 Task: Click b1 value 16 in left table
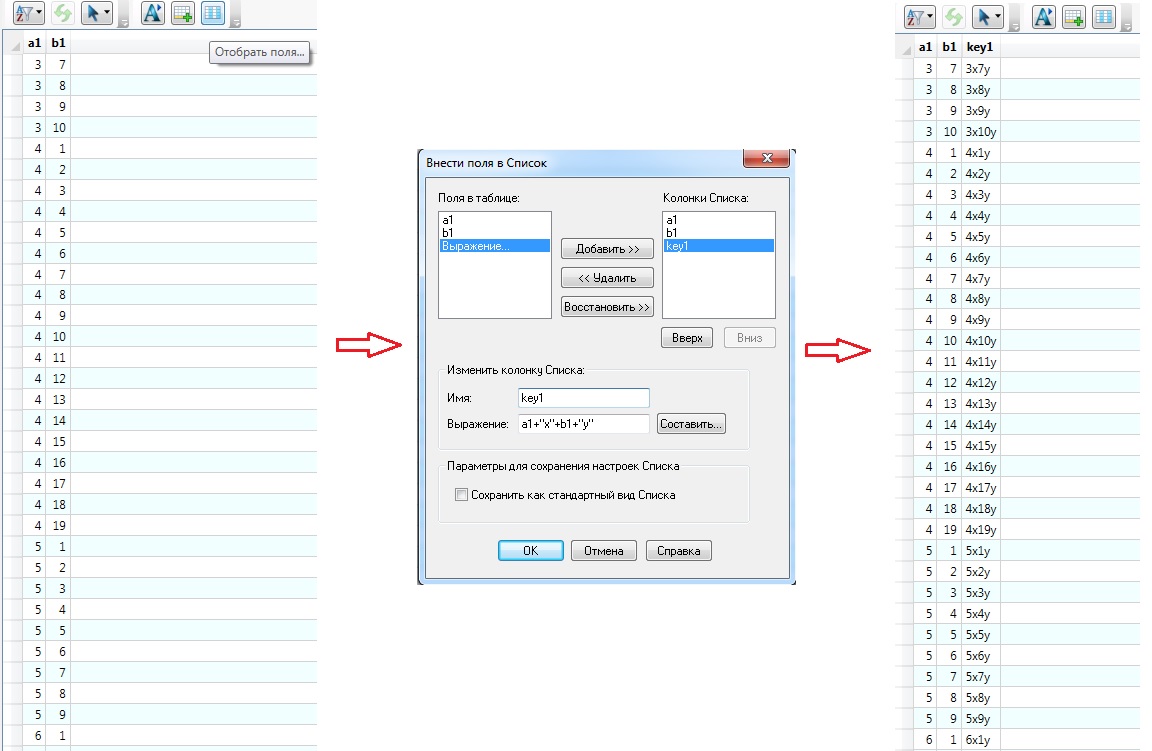click(59, 463)
